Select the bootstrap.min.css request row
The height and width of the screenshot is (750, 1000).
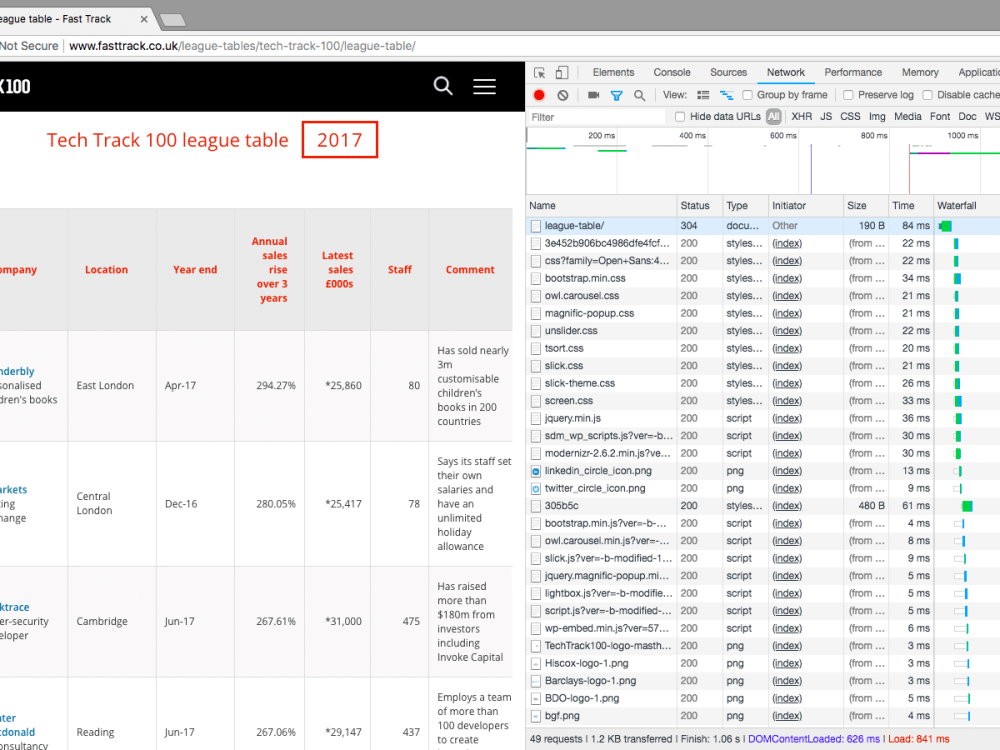pos(763,279)
